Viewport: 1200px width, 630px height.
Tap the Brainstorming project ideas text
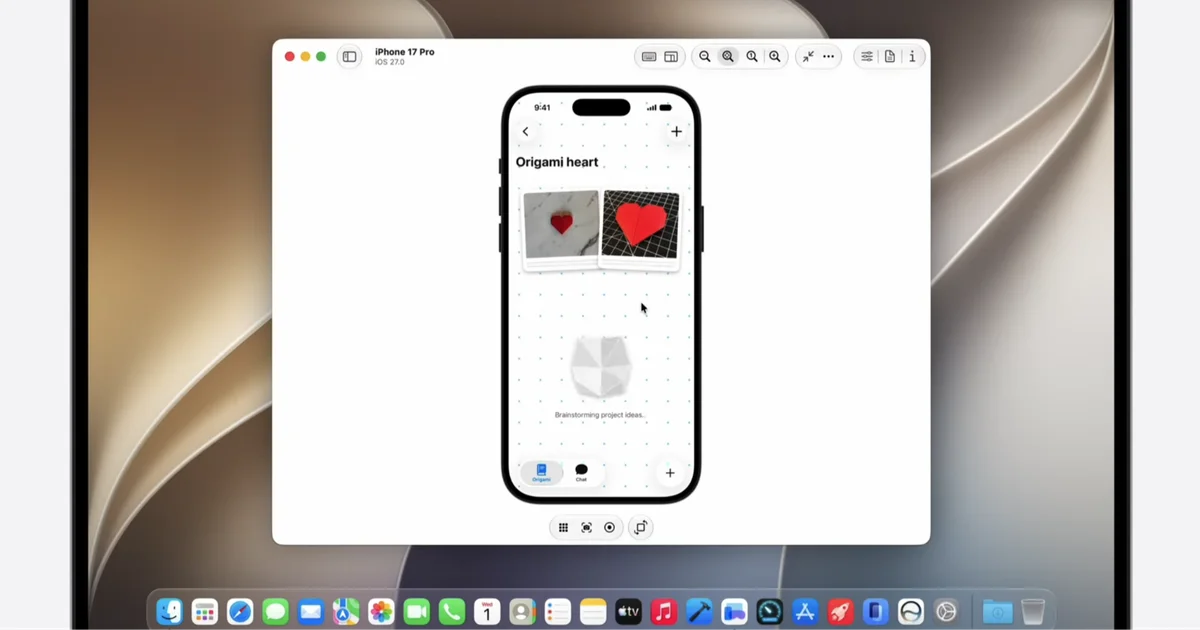click(x=600, y=415)
